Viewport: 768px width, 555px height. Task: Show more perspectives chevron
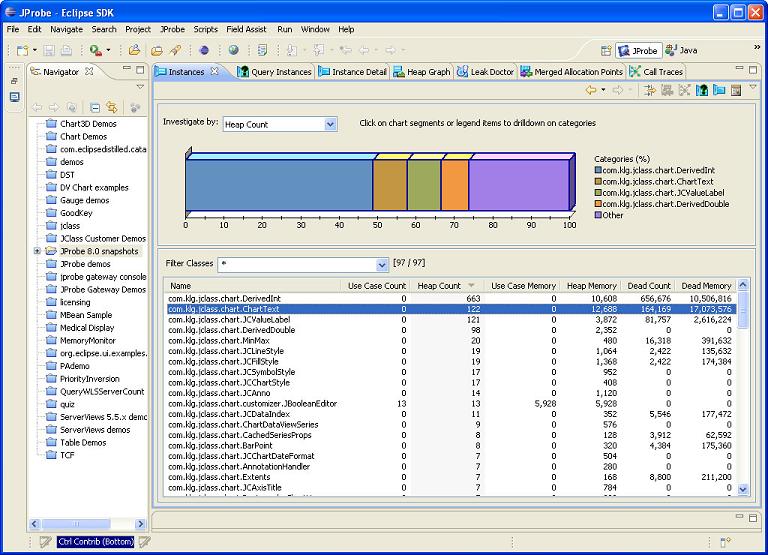click(x=757, y=48)
